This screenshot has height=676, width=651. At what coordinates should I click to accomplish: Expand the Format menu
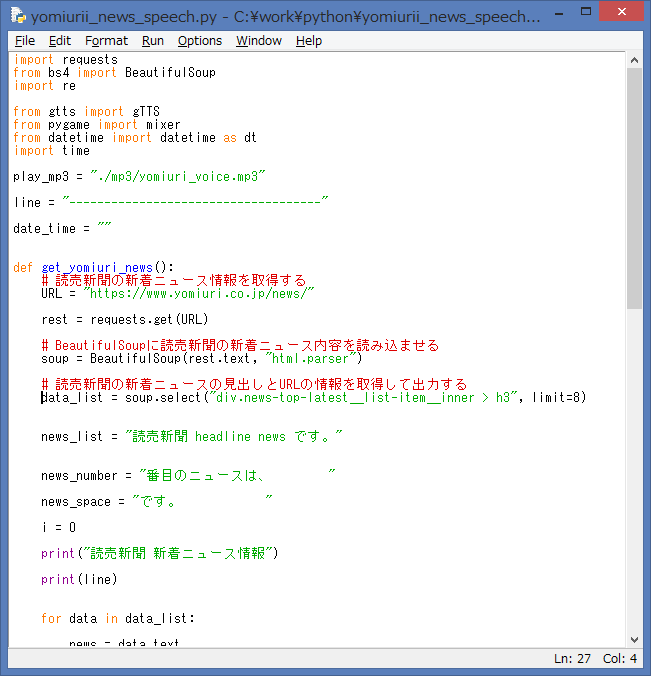tap(106, 41)
